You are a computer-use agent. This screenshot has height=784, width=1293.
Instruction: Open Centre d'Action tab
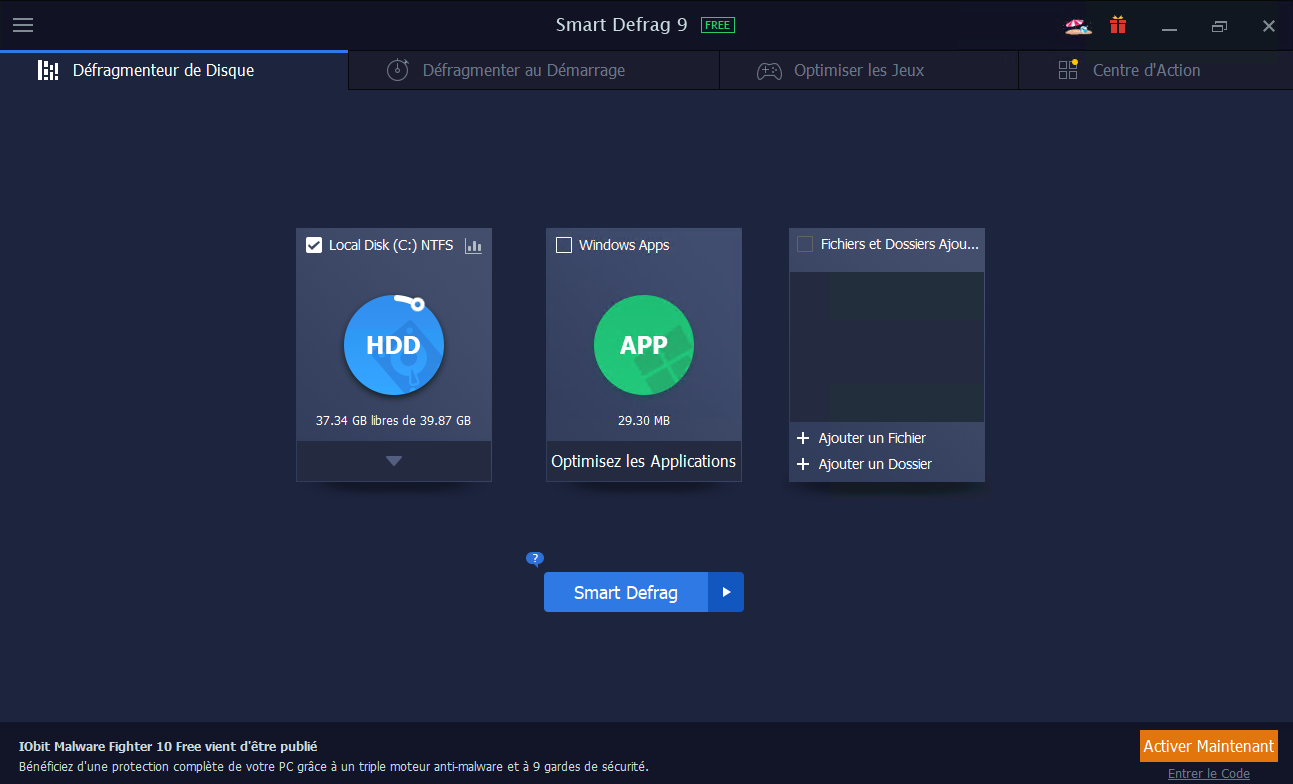(x=1155, y=70)
